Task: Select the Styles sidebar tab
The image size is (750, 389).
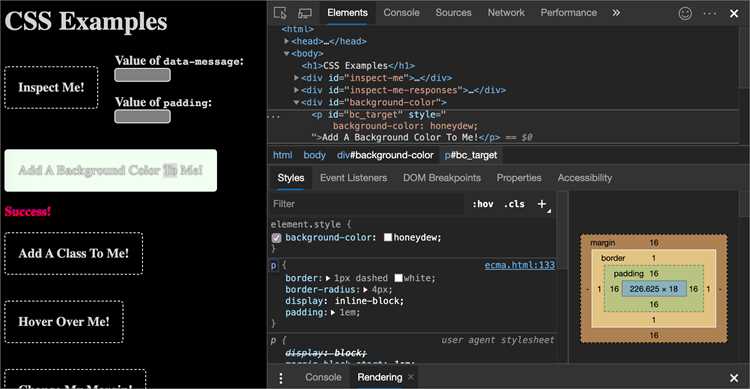Action: tap(291, 178)
